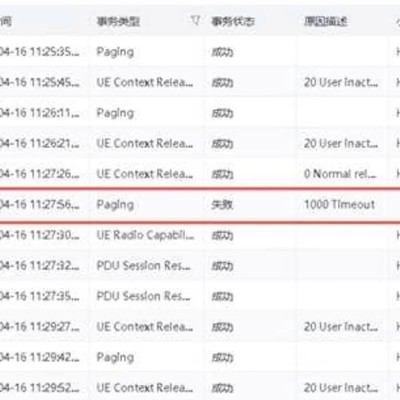Screen dimensions: 400x400
Task: Select the timestamp 04-16 11:27:26 cell
Action: 40,174
